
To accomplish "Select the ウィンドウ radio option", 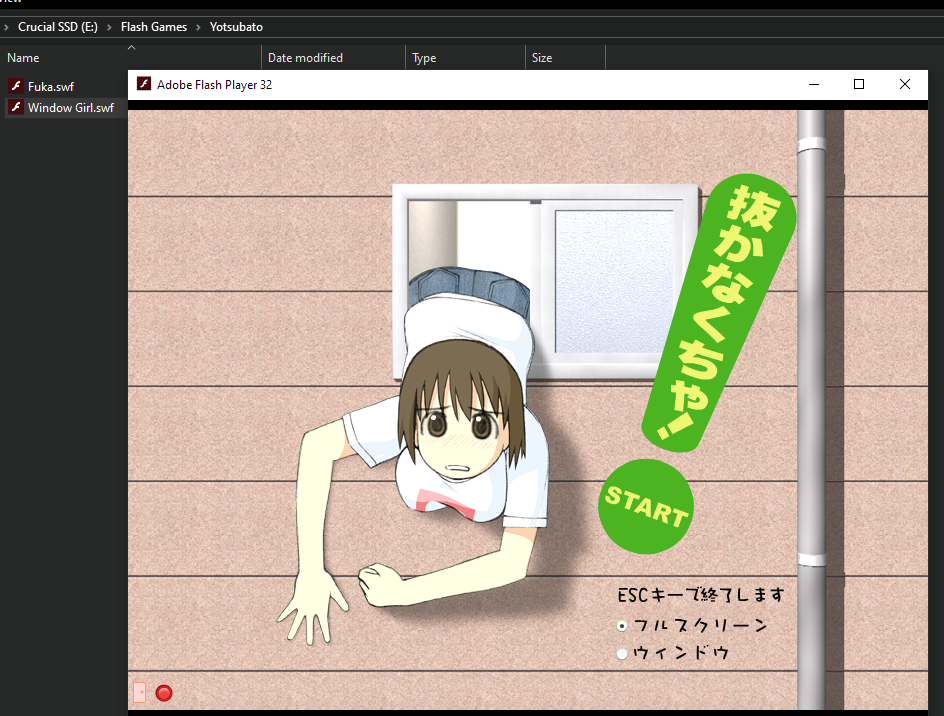I will point(623,653).
